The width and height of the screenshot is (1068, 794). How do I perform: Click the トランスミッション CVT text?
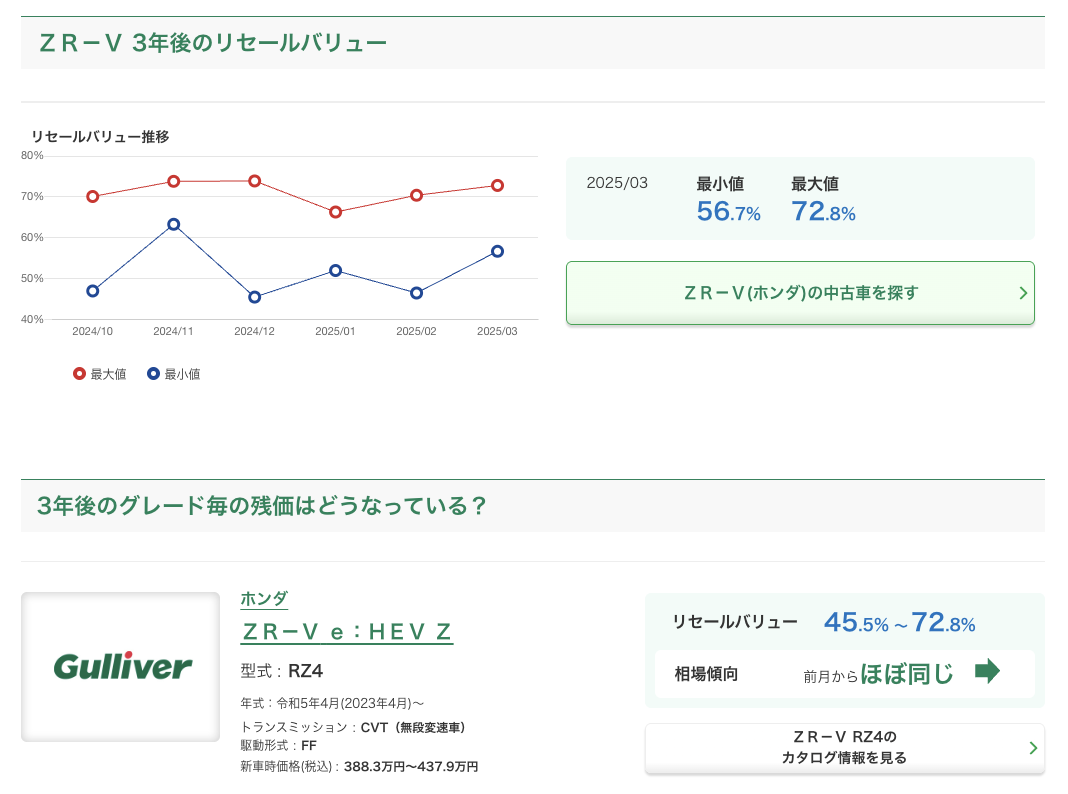click(353, 727)
